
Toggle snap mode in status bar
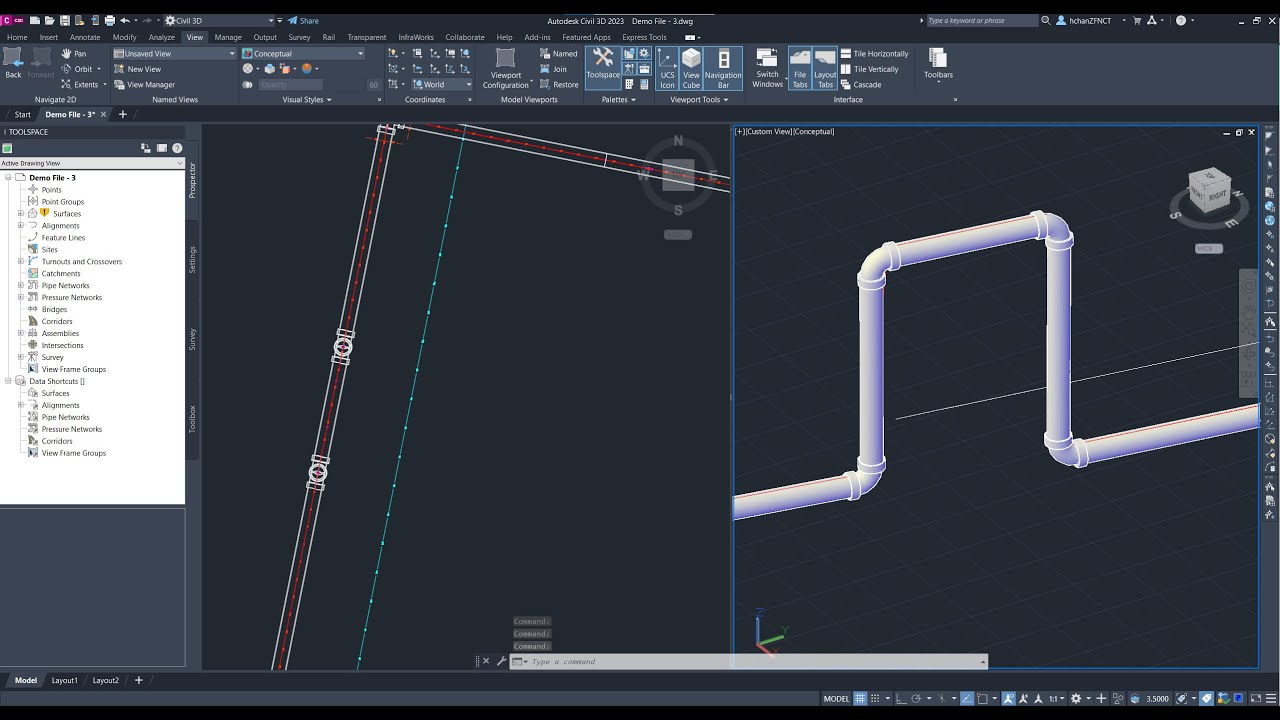coord(875,699)
